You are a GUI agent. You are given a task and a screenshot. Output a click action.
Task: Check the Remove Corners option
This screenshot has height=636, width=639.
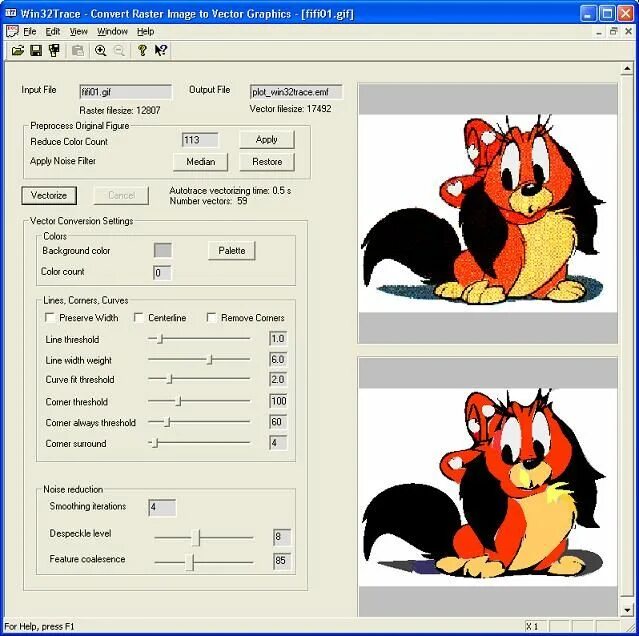212,317
